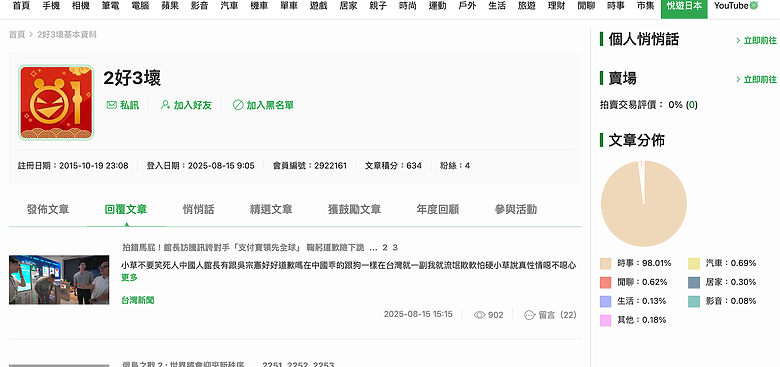Open the 市集 category in navigation

[x=646, y=6]
